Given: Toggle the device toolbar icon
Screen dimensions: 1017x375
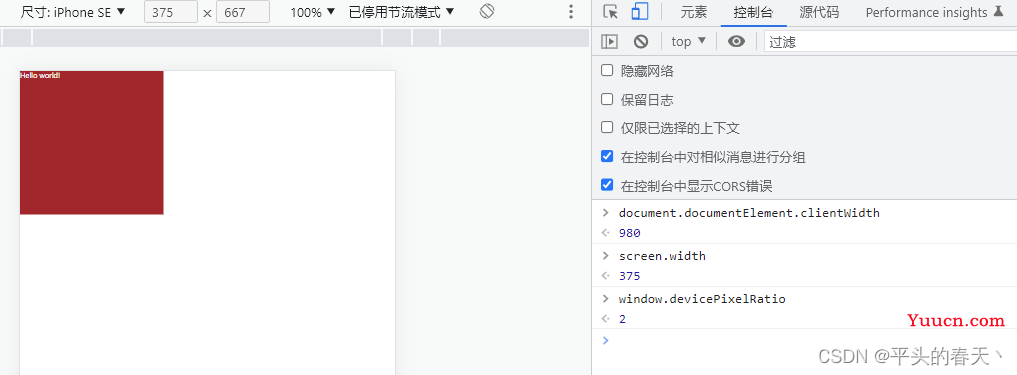Looking at the screenshot, I should (x=640, y=12).
